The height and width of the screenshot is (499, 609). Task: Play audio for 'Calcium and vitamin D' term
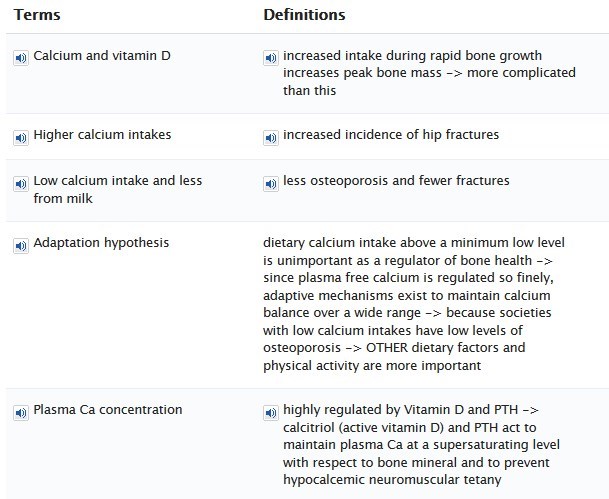(21, 58)
